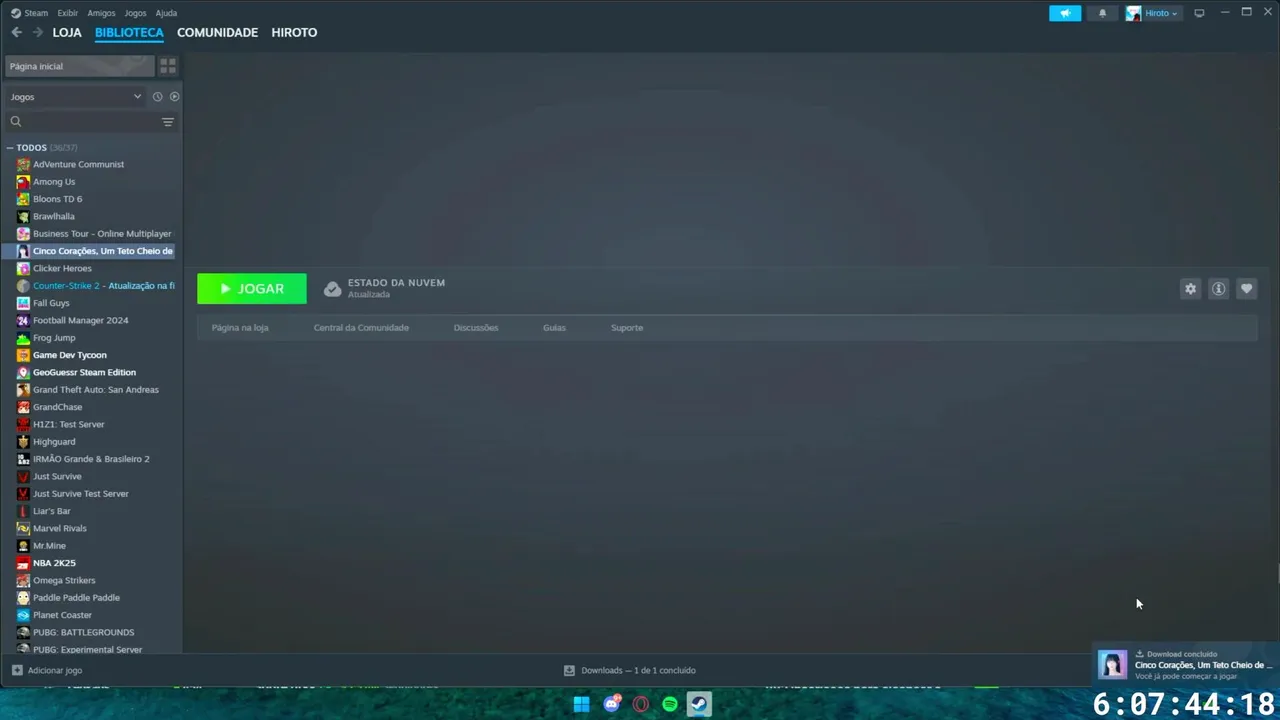The width and height of the screenshot is (1280, 720).
Task: Click the green JOGAR play button
Action: (252, 289)
